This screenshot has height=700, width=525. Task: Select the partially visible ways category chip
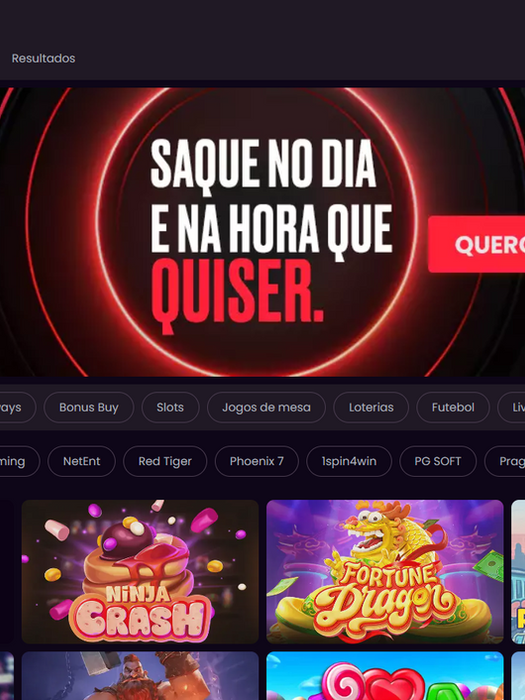[17, 407]
